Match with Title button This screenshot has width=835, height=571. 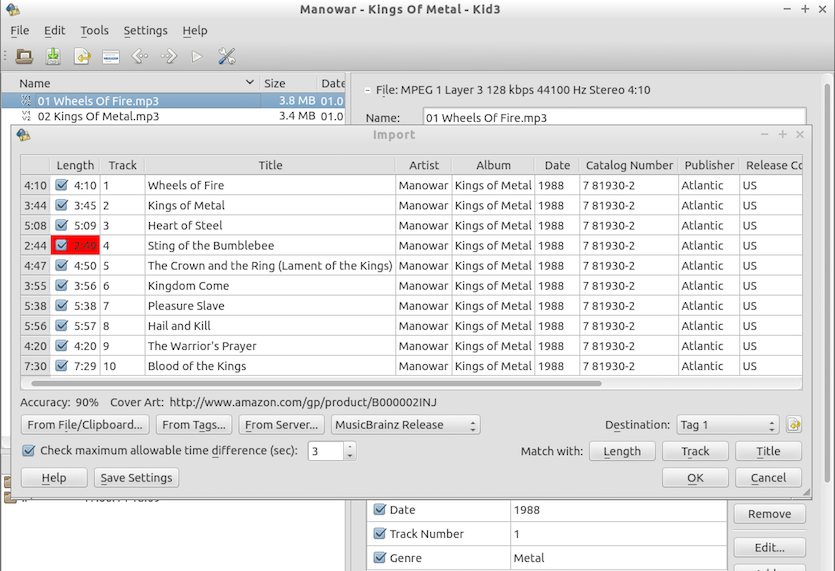(x=768, y=451)
